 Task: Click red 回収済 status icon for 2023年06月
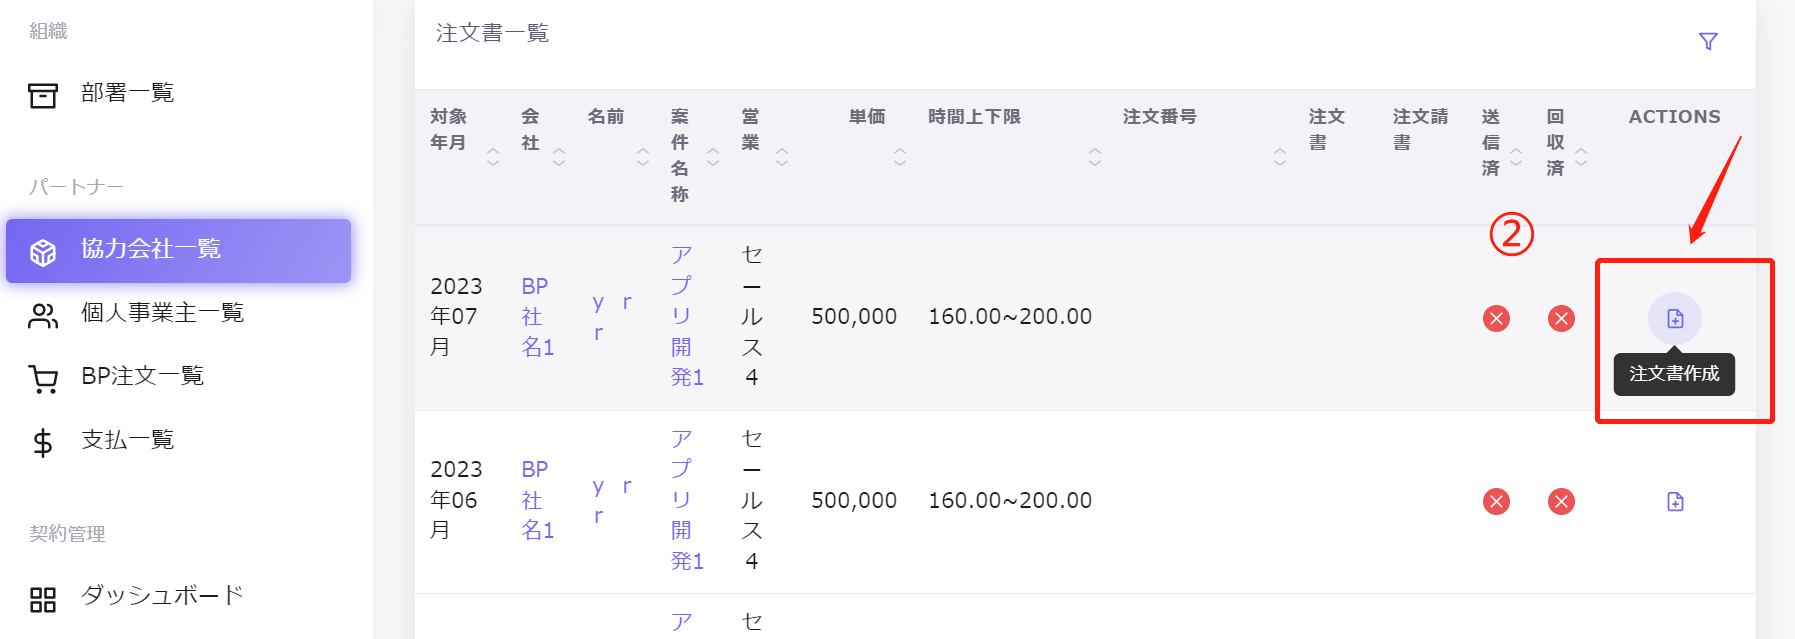point(1561,501)
